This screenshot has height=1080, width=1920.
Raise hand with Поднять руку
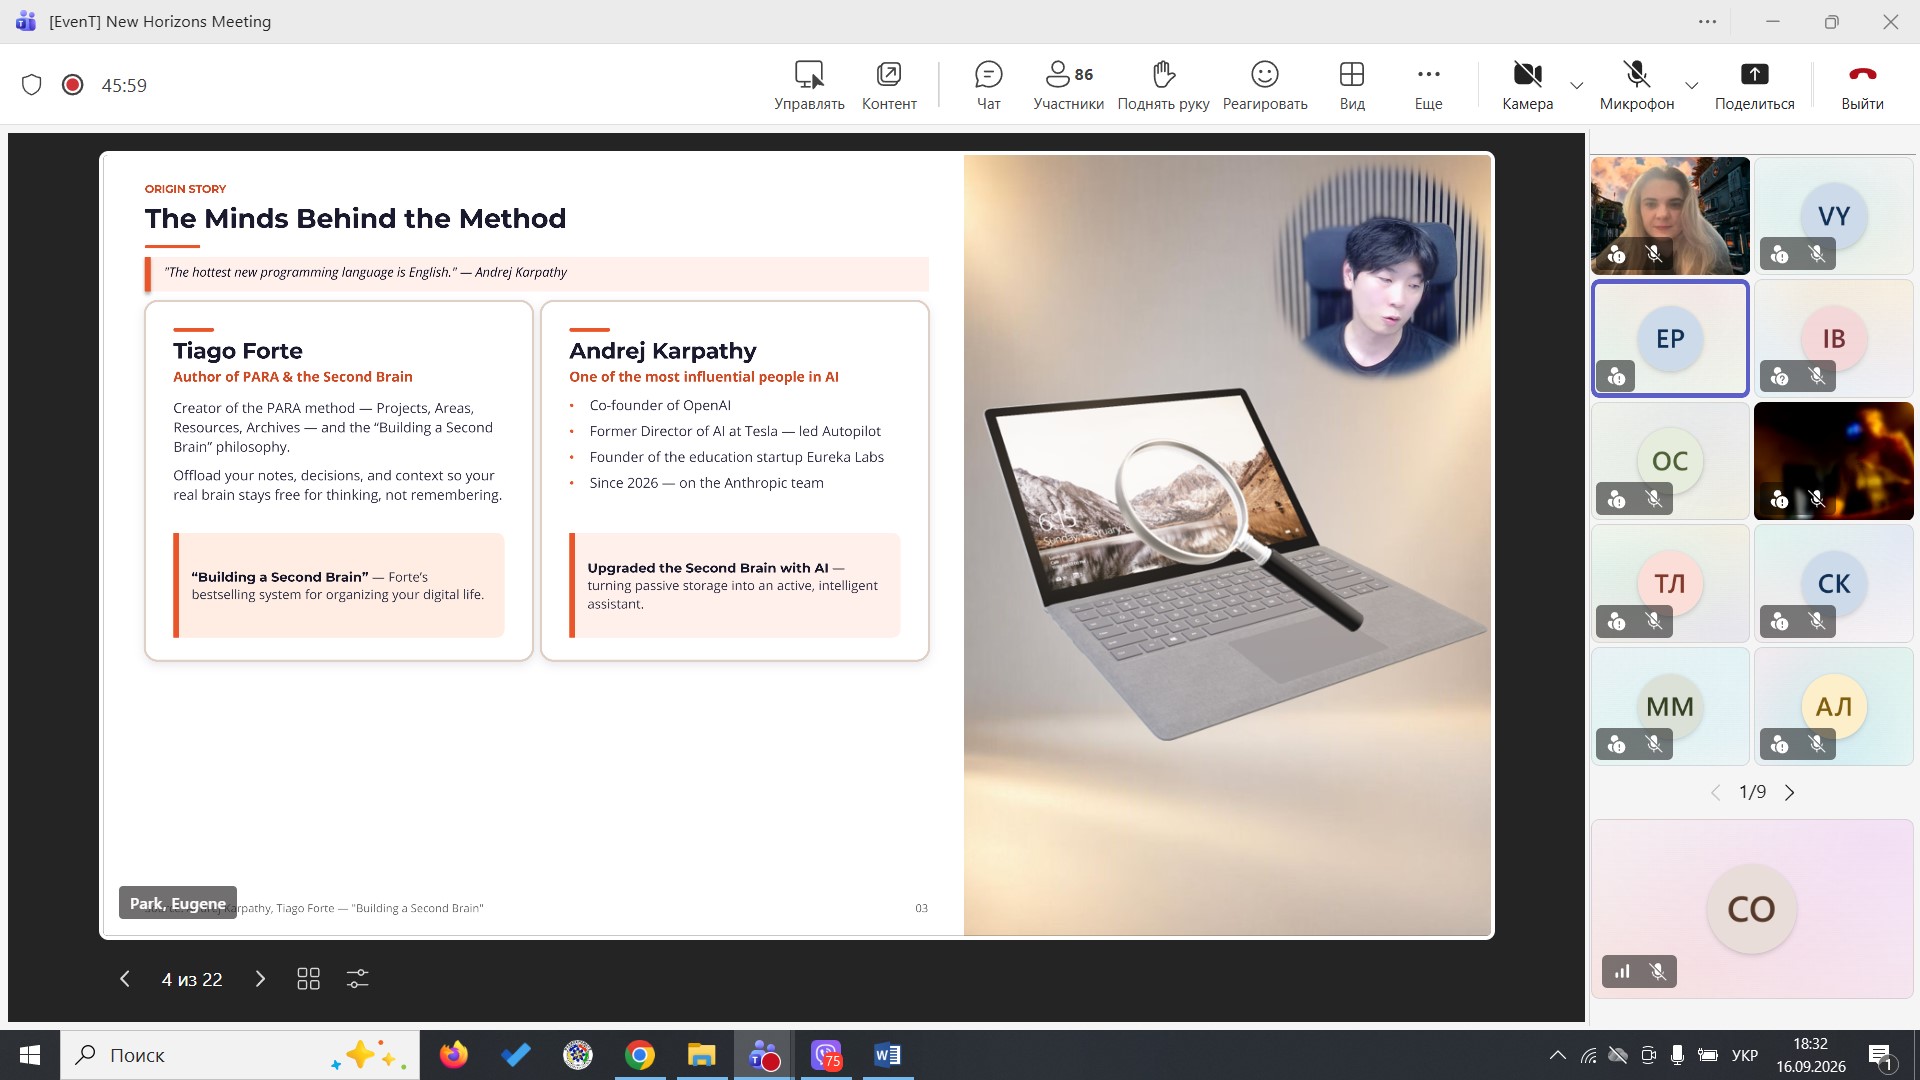(1163, 85)
